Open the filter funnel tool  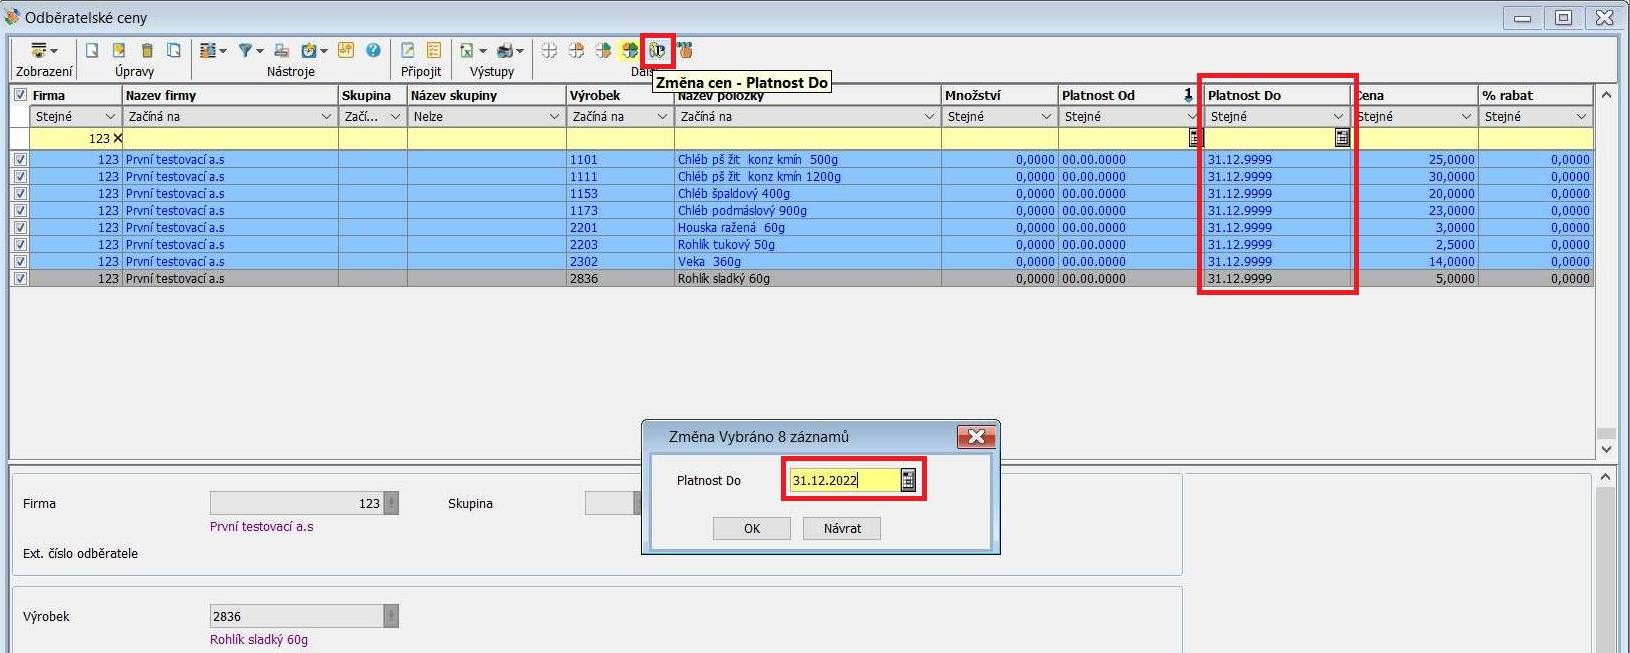[245, 50]
